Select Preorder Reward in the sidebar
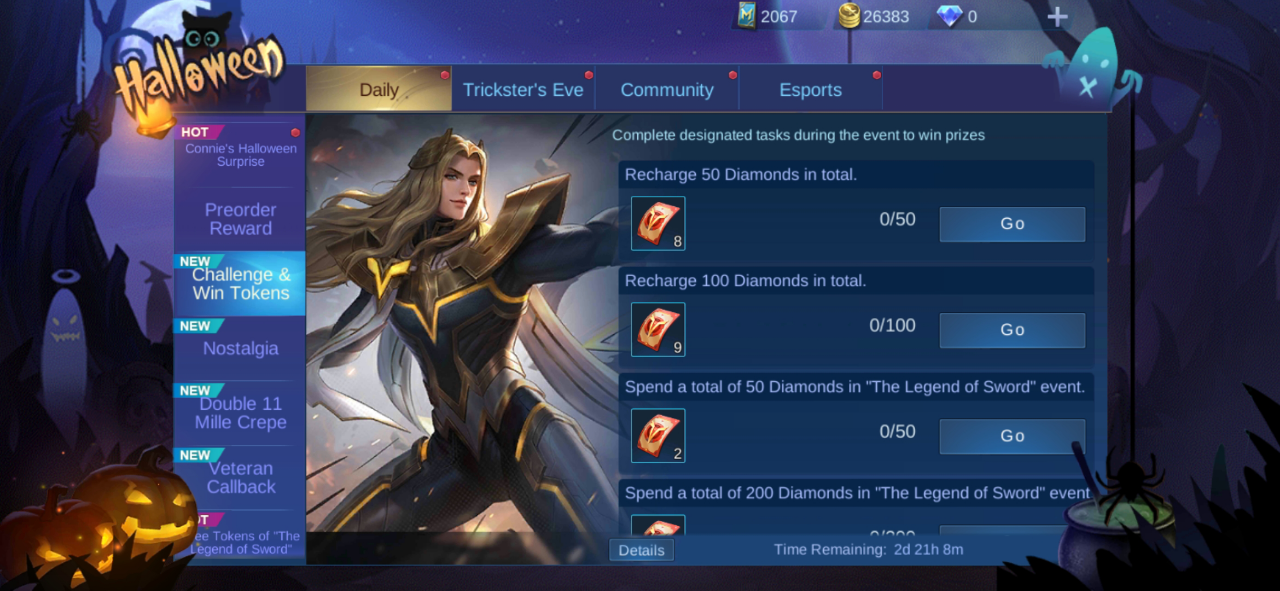 pyautogui.click(x=240, y=219)
